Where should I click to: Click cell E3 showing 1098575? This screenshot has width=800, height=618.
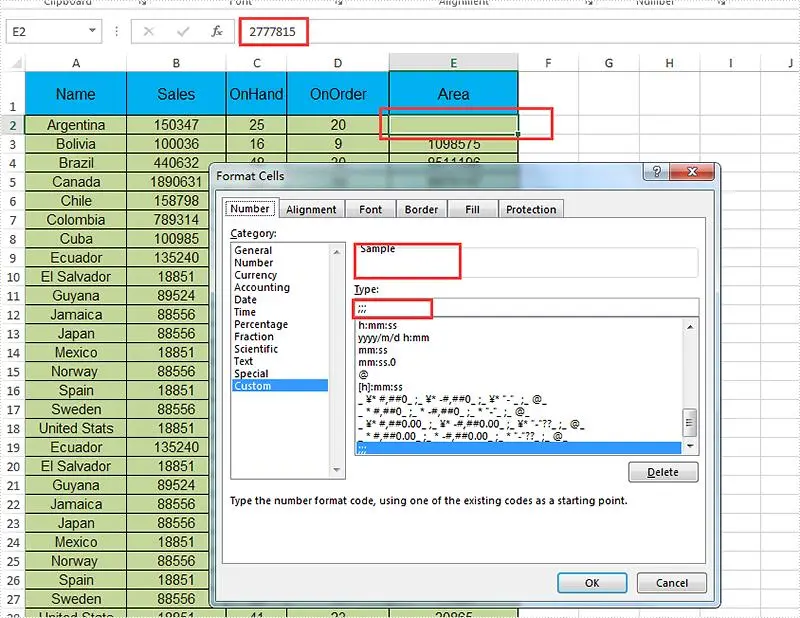453,144
